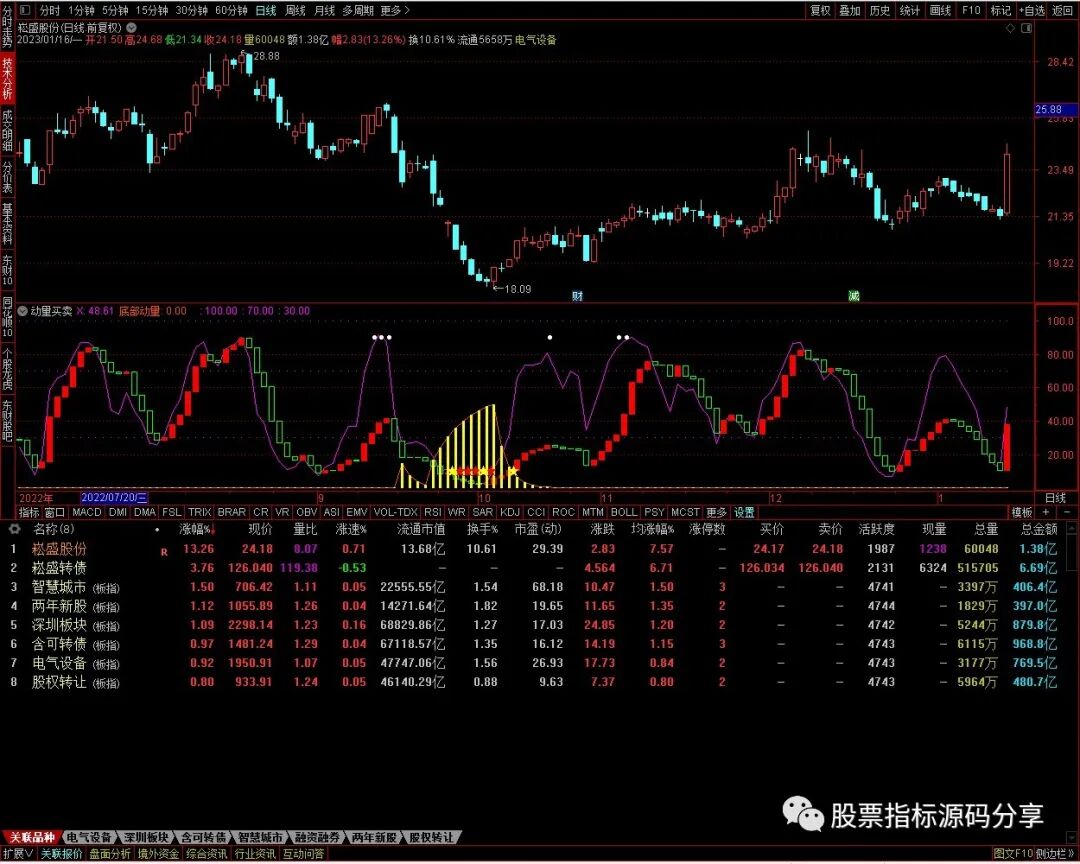Image resolution: width=1080 pixels, height=864 pixels.
Task: Switch to 5分钟 period
Action: (x=115, y=10)
